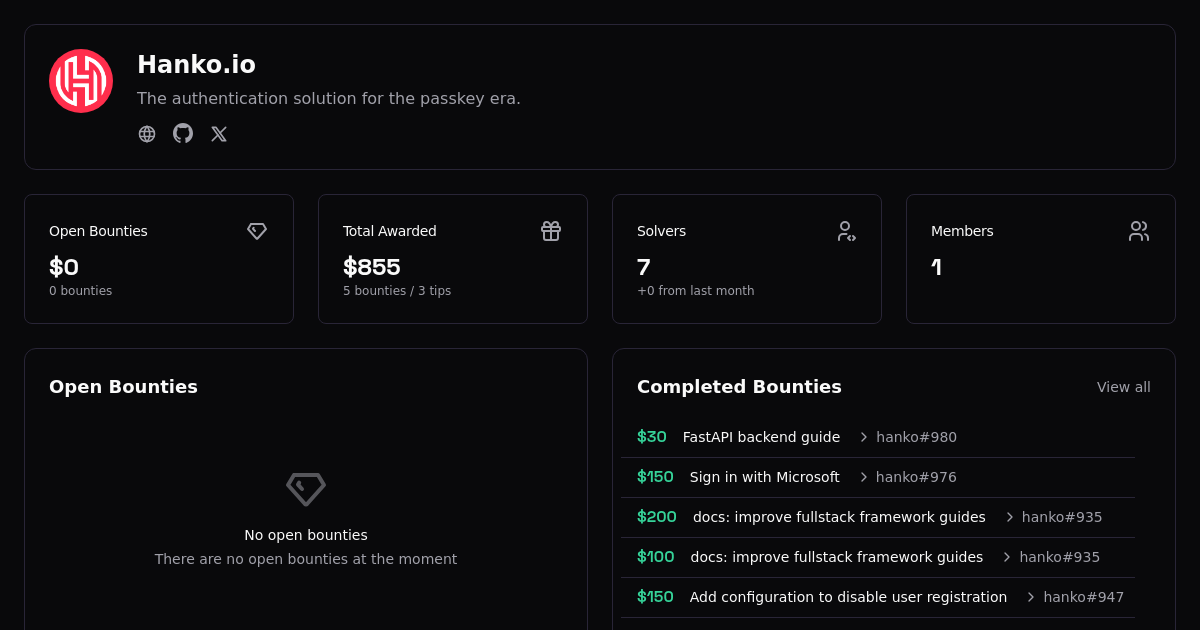Click the $100 docs improve fullstack framework guides row

pos(837,557)
